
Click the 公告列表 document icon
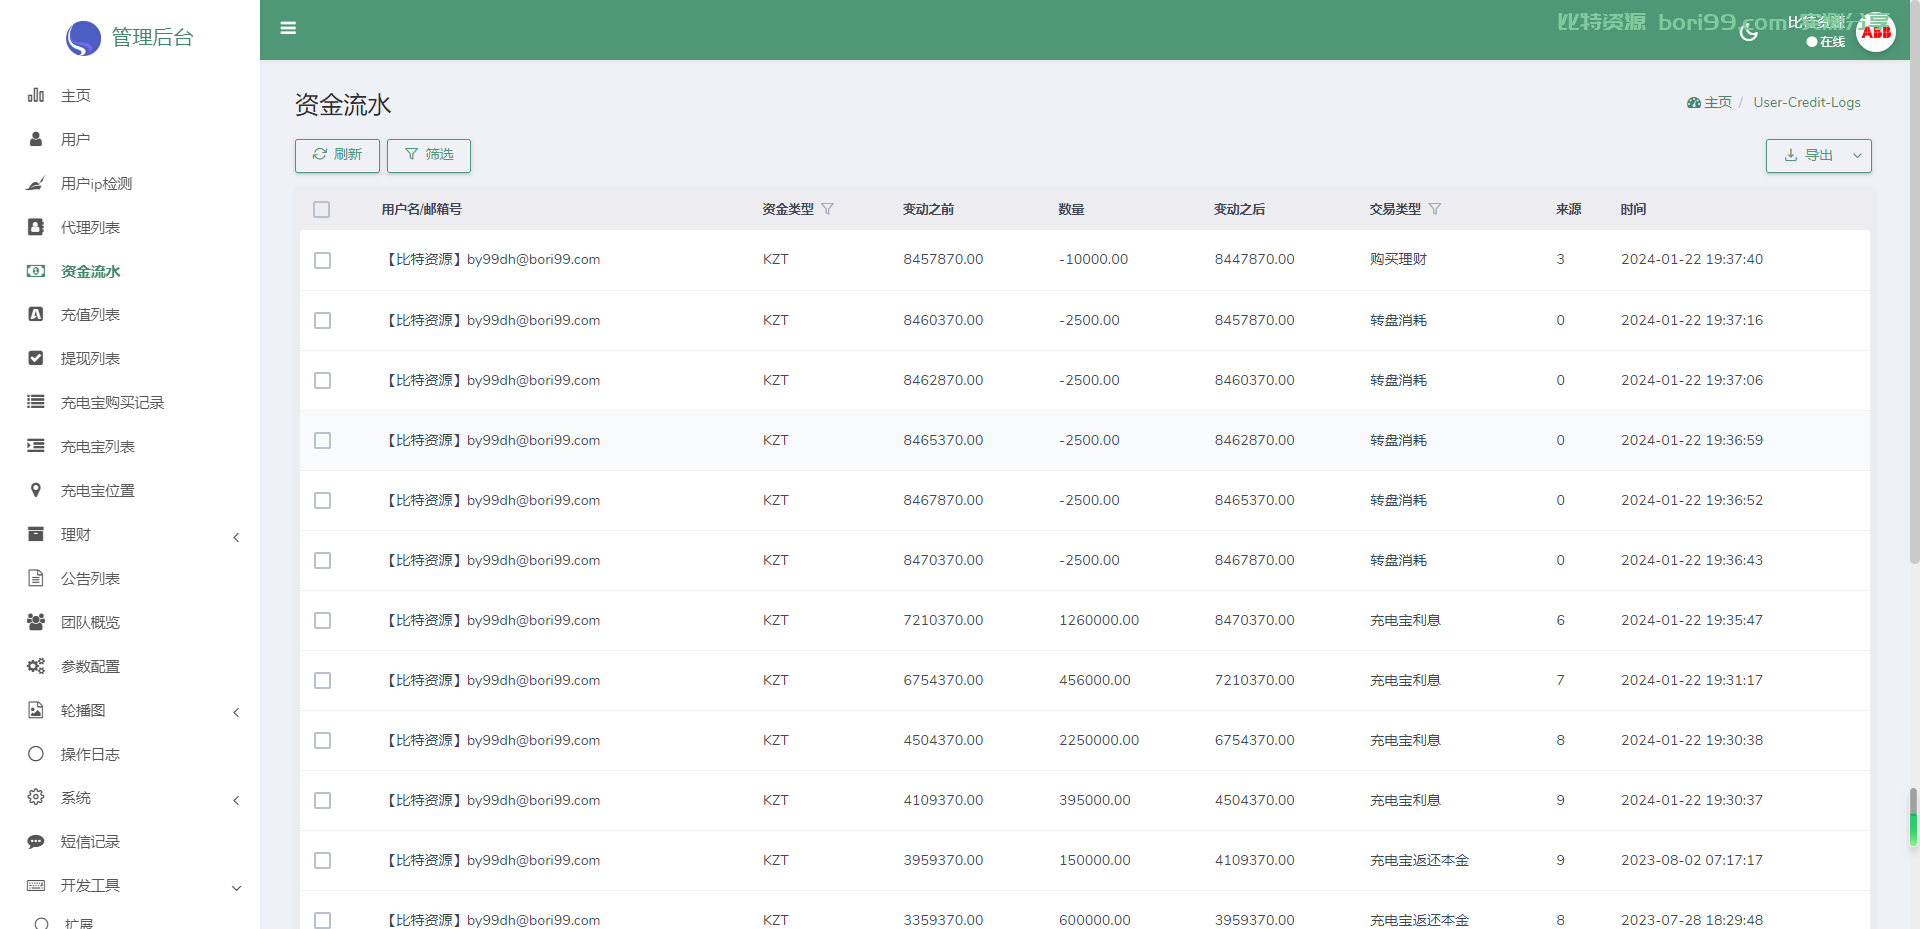36,578
